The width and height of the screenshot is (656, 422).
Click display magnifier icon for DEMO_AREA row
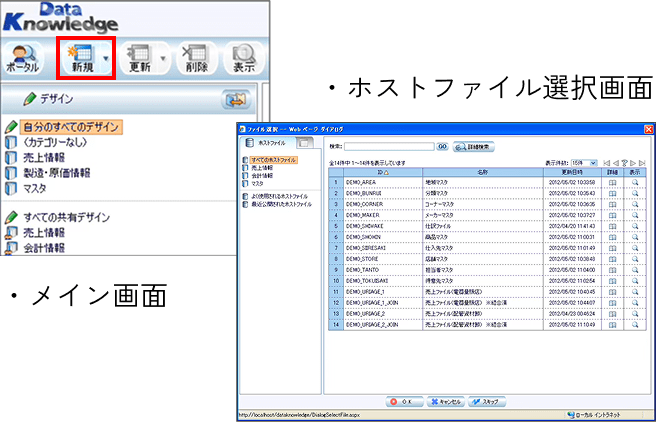click(x=635, y=183)
